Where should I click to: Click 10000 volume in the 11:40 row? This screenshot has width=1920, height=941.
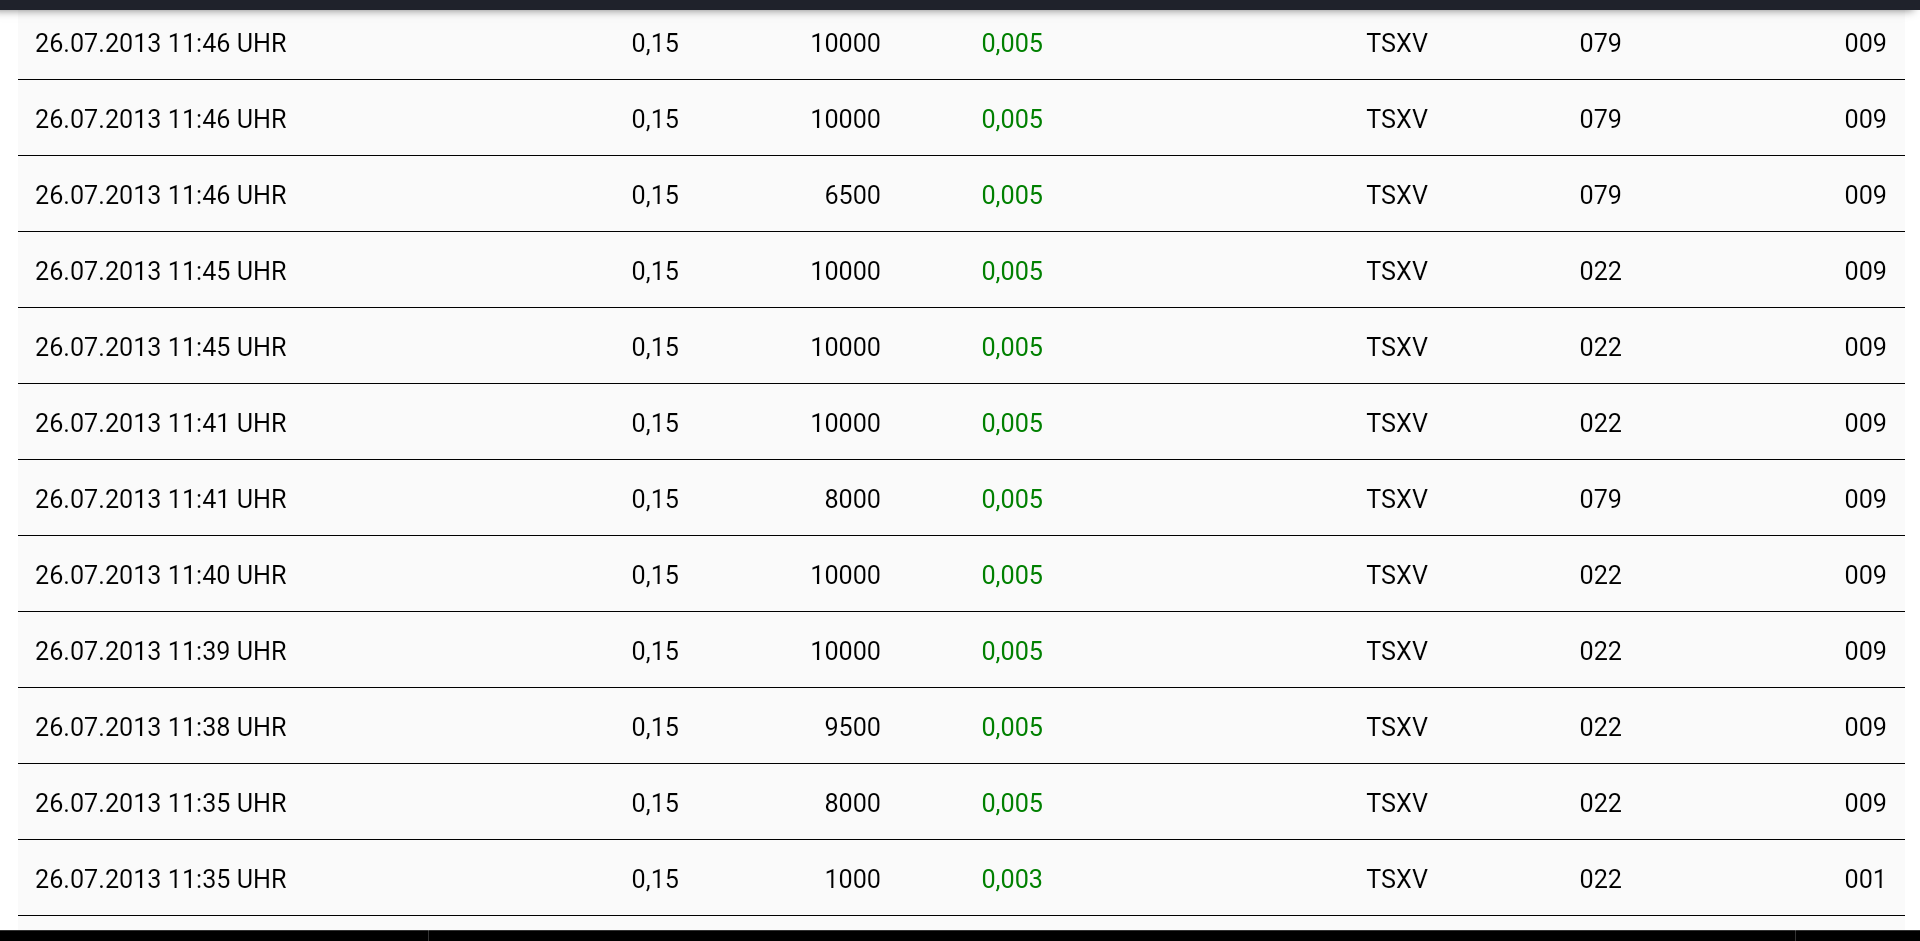845,575
